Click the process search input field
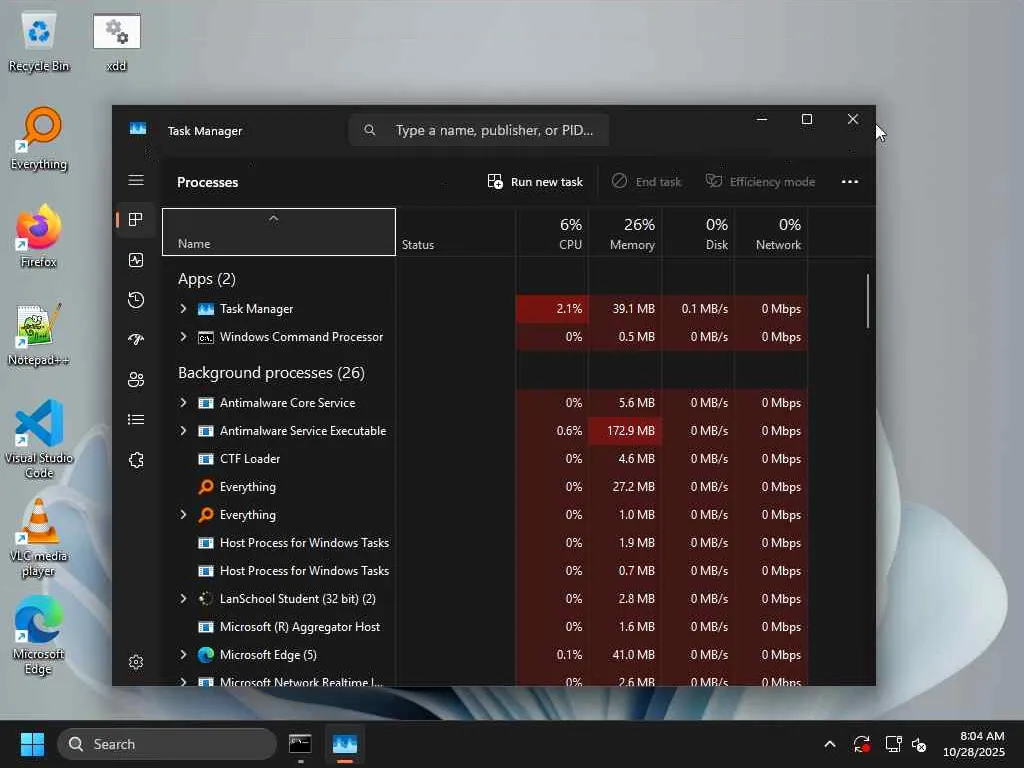This screenshot has height=768, width=1024. point(479,130)
